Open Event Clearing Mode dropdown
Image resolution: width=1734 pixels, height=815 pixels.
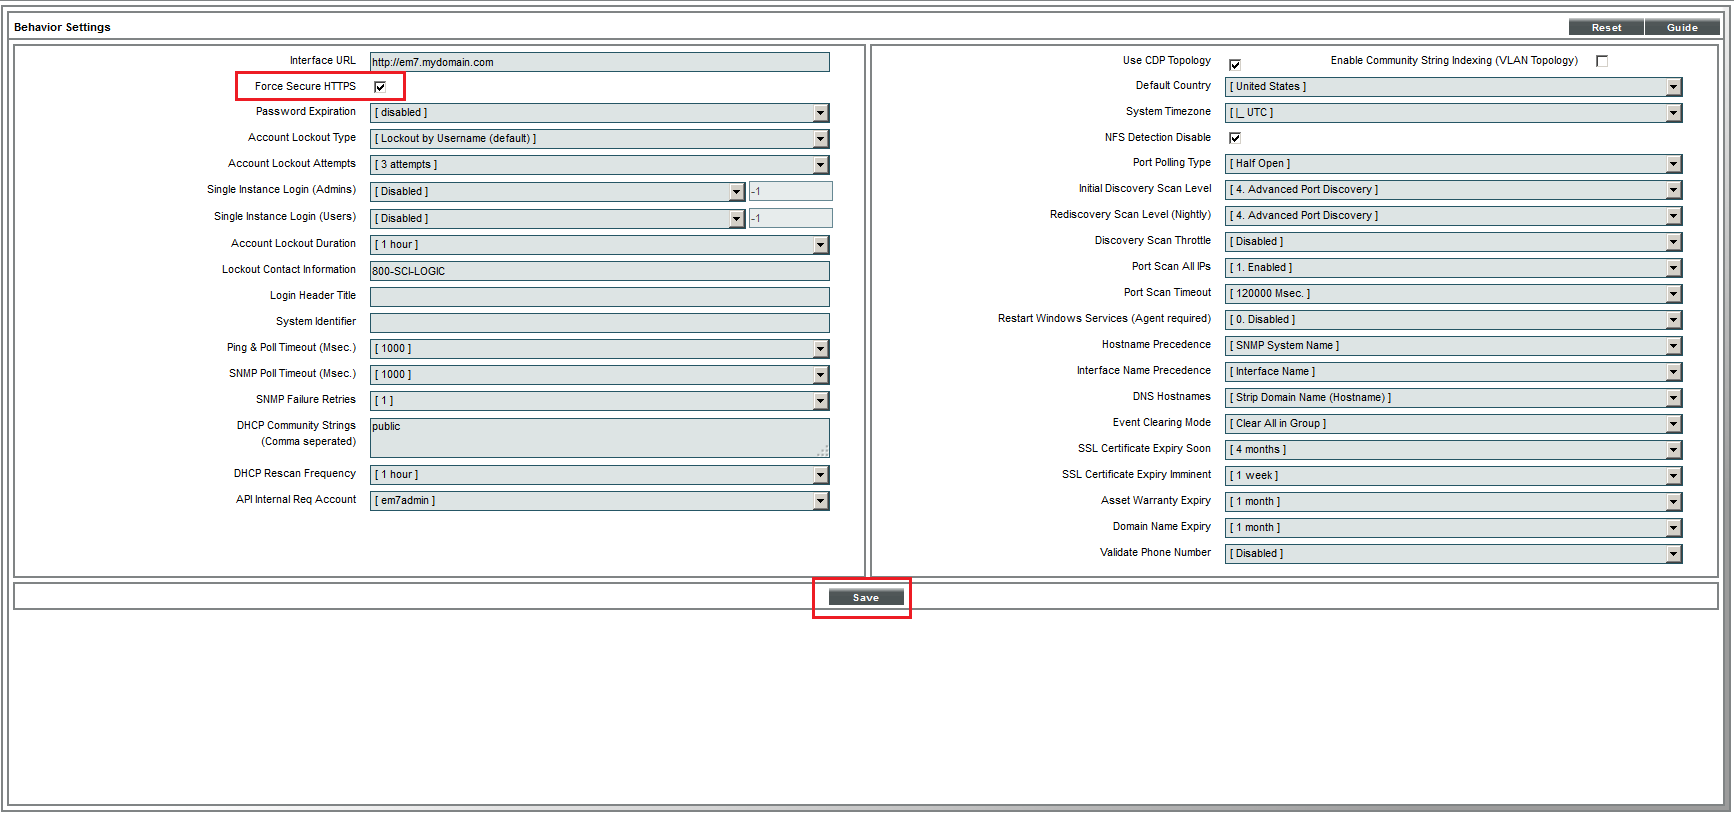coord(1454,424)
